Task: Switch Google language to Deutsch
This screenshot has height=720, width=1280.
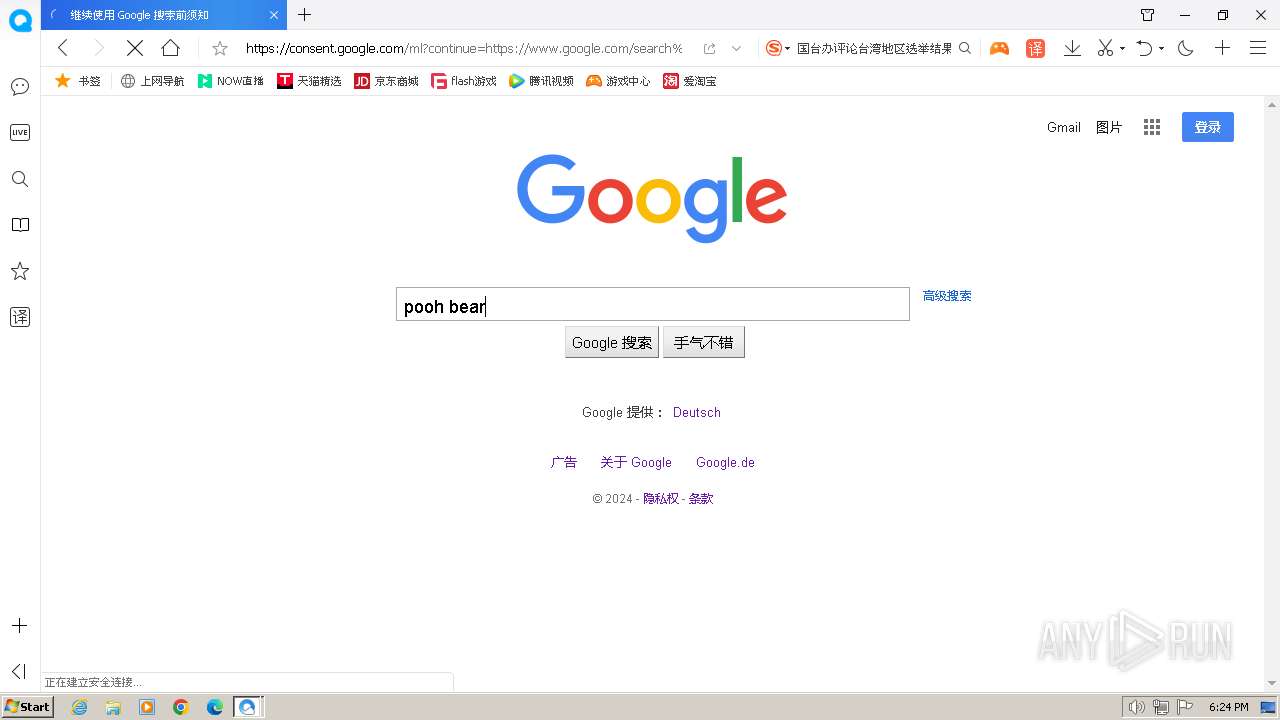Action: coord(697,412)
